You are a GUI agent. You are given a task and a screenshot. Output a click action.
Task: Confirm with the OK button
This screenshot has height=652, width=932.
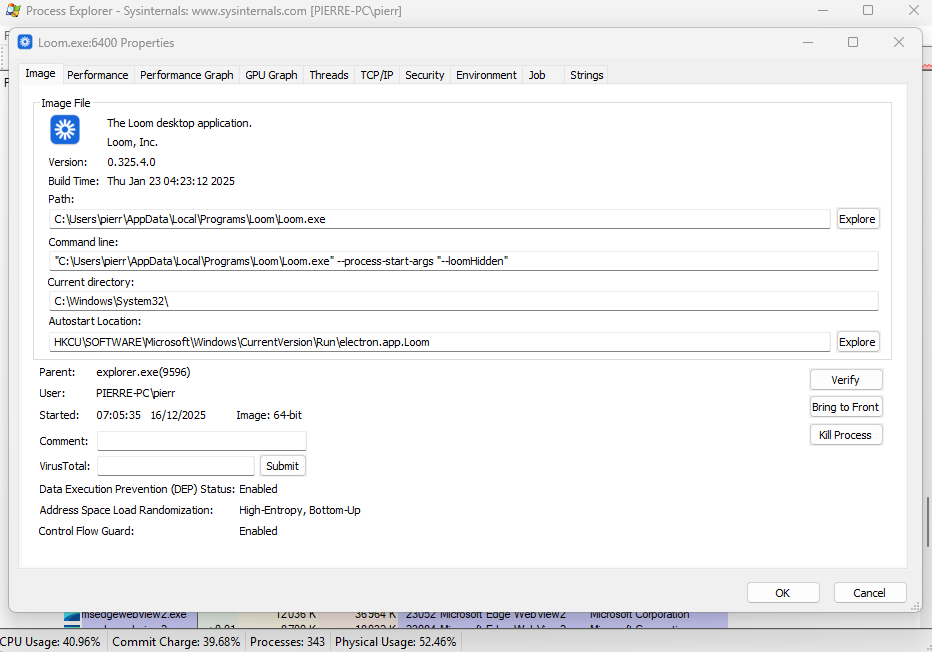(782, 593)
